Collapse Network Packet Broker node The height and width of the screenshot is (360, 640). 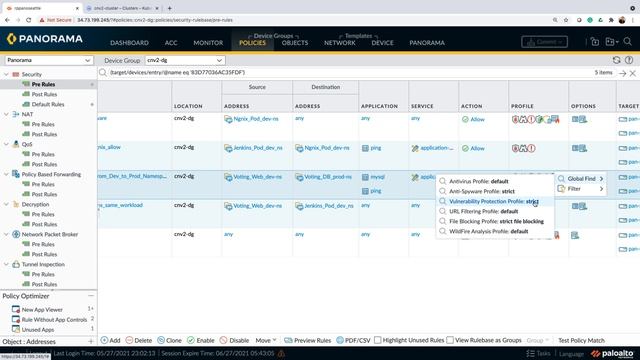point(6,234)
